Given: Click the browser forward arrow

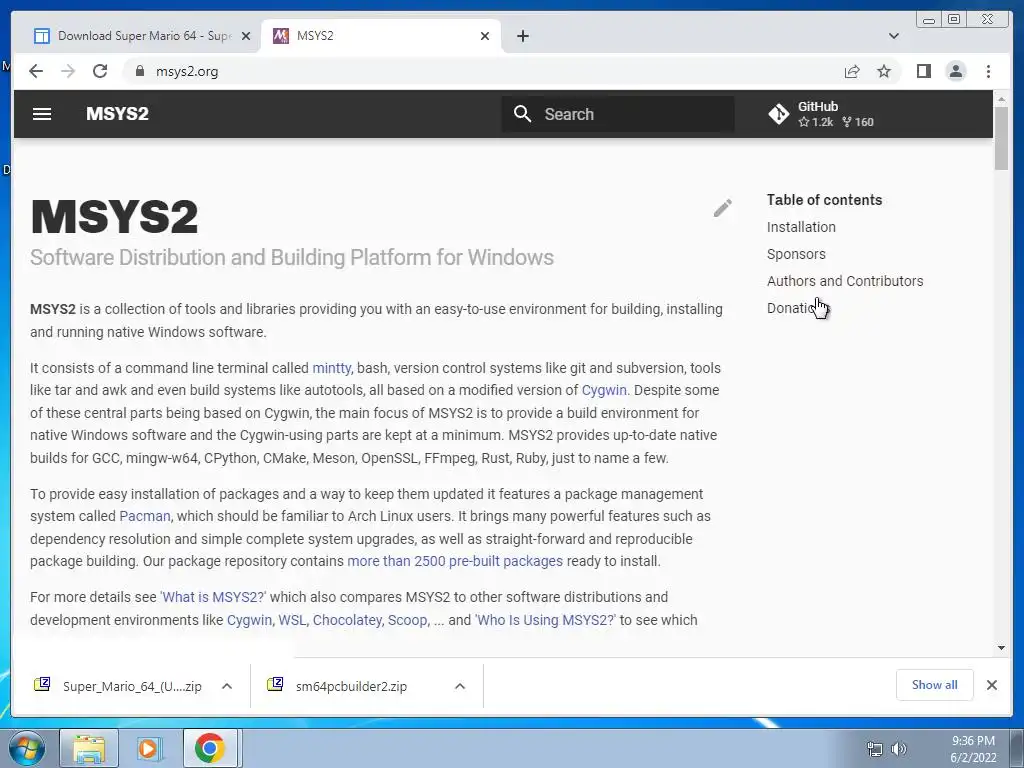Looking at the screenshot, I should click(68, 71).
